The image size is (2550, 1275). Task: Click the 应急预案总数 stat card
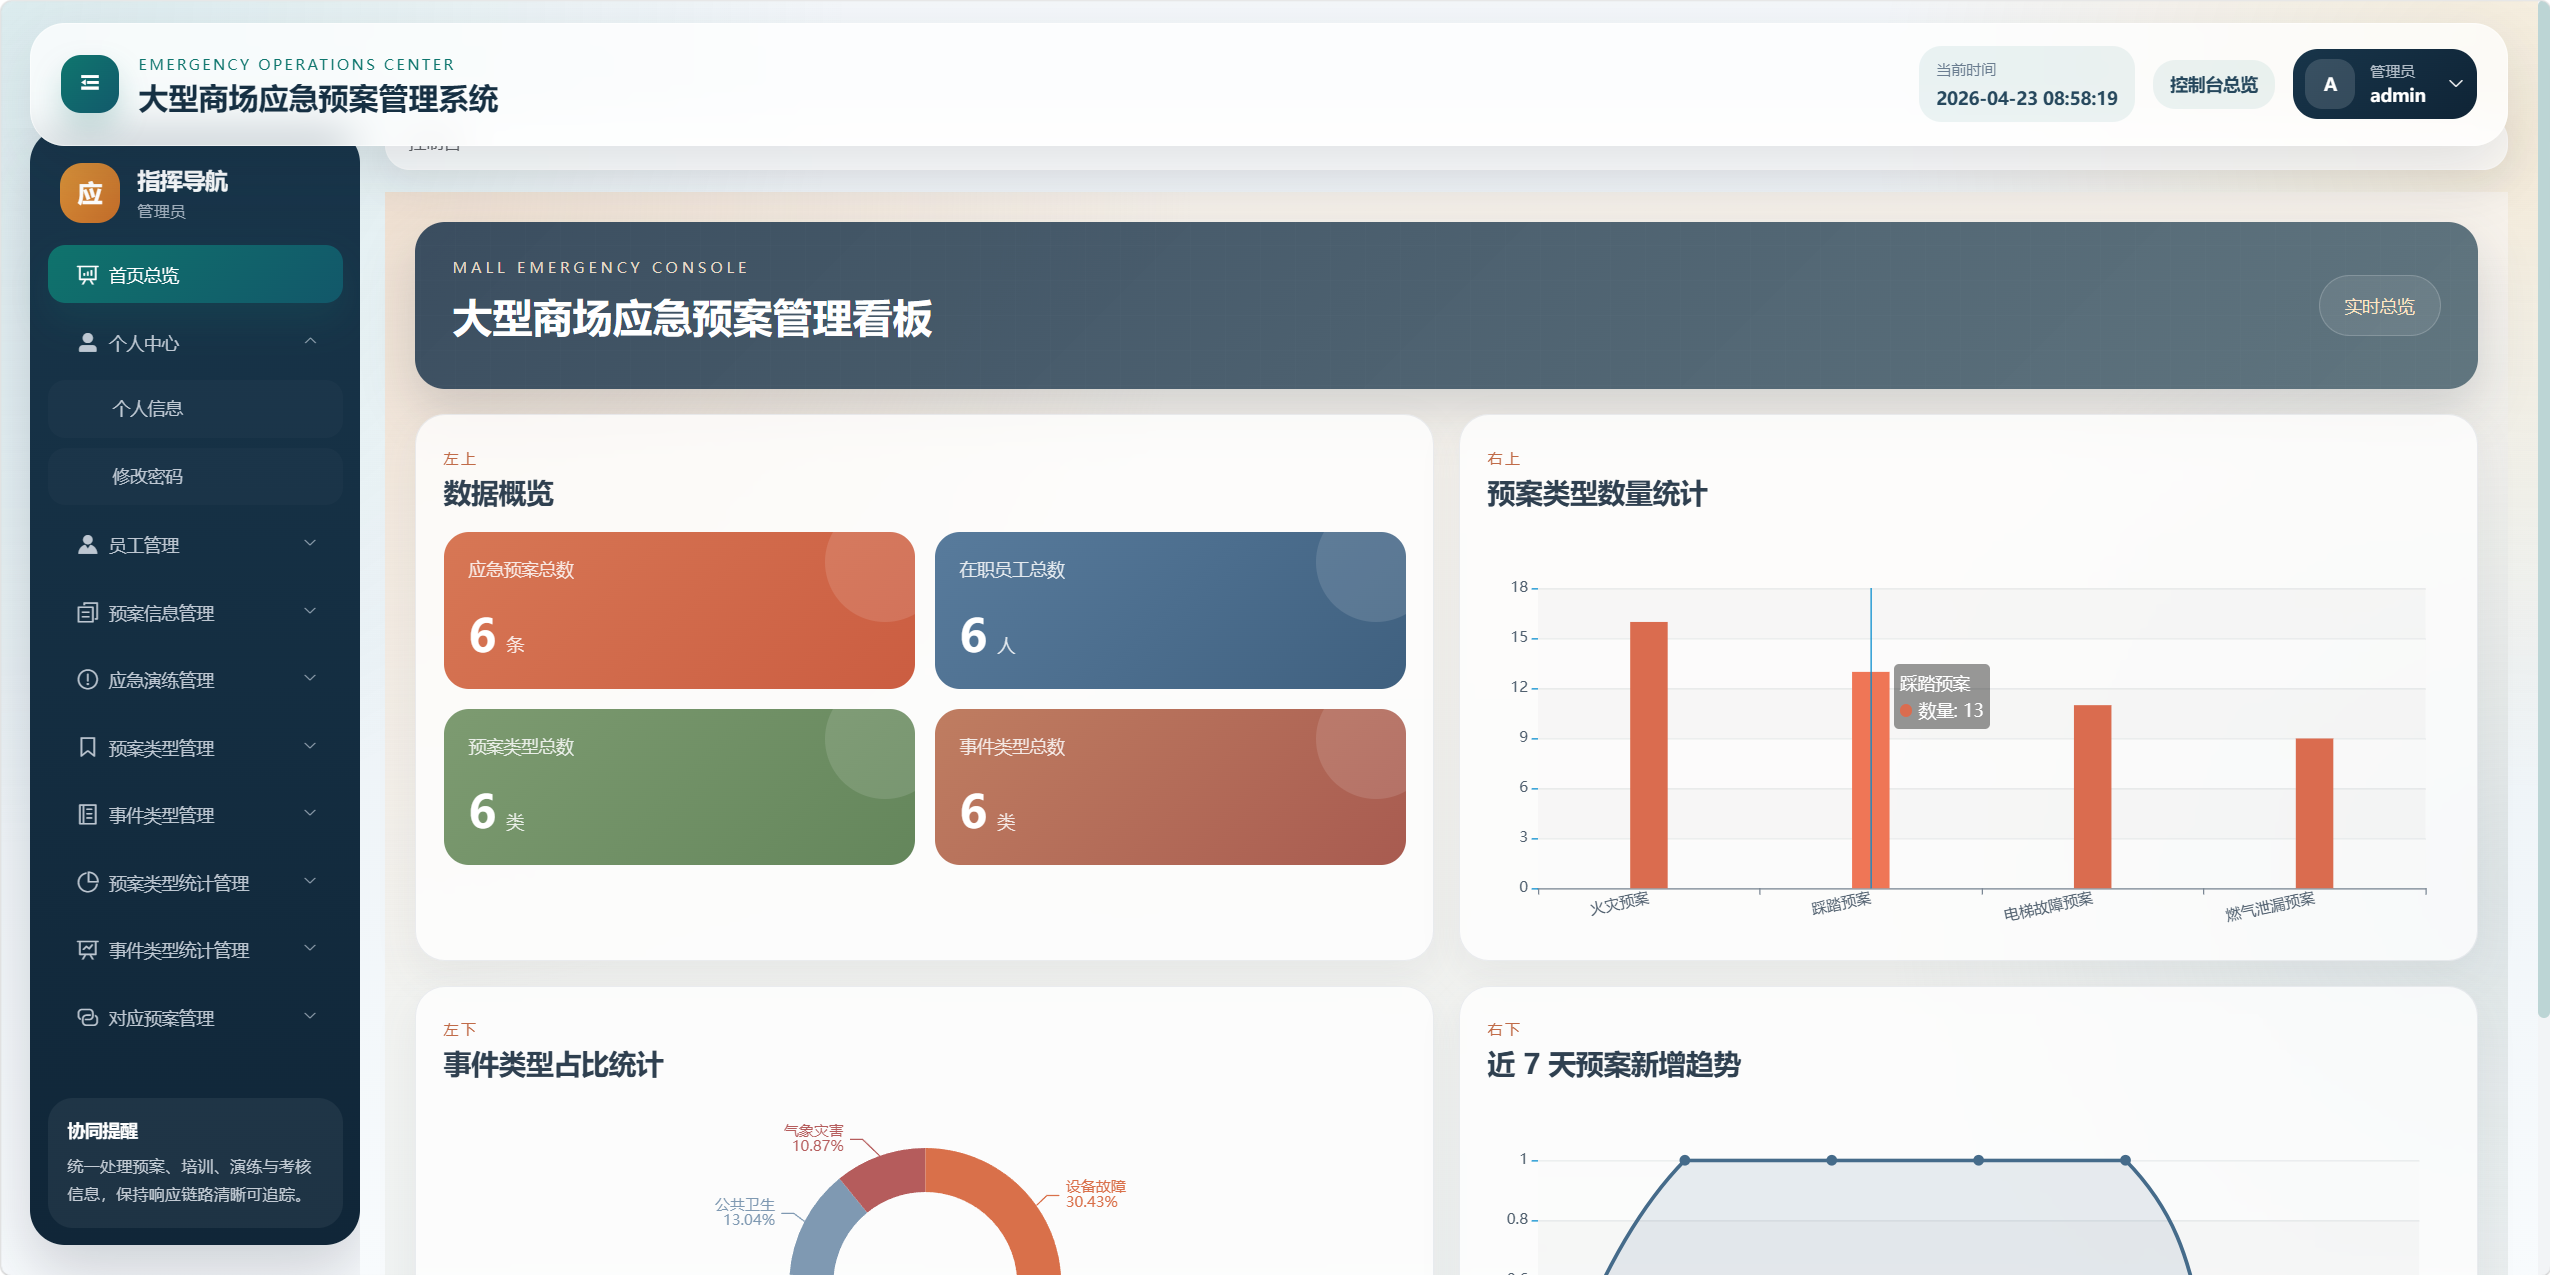(679, 610)
